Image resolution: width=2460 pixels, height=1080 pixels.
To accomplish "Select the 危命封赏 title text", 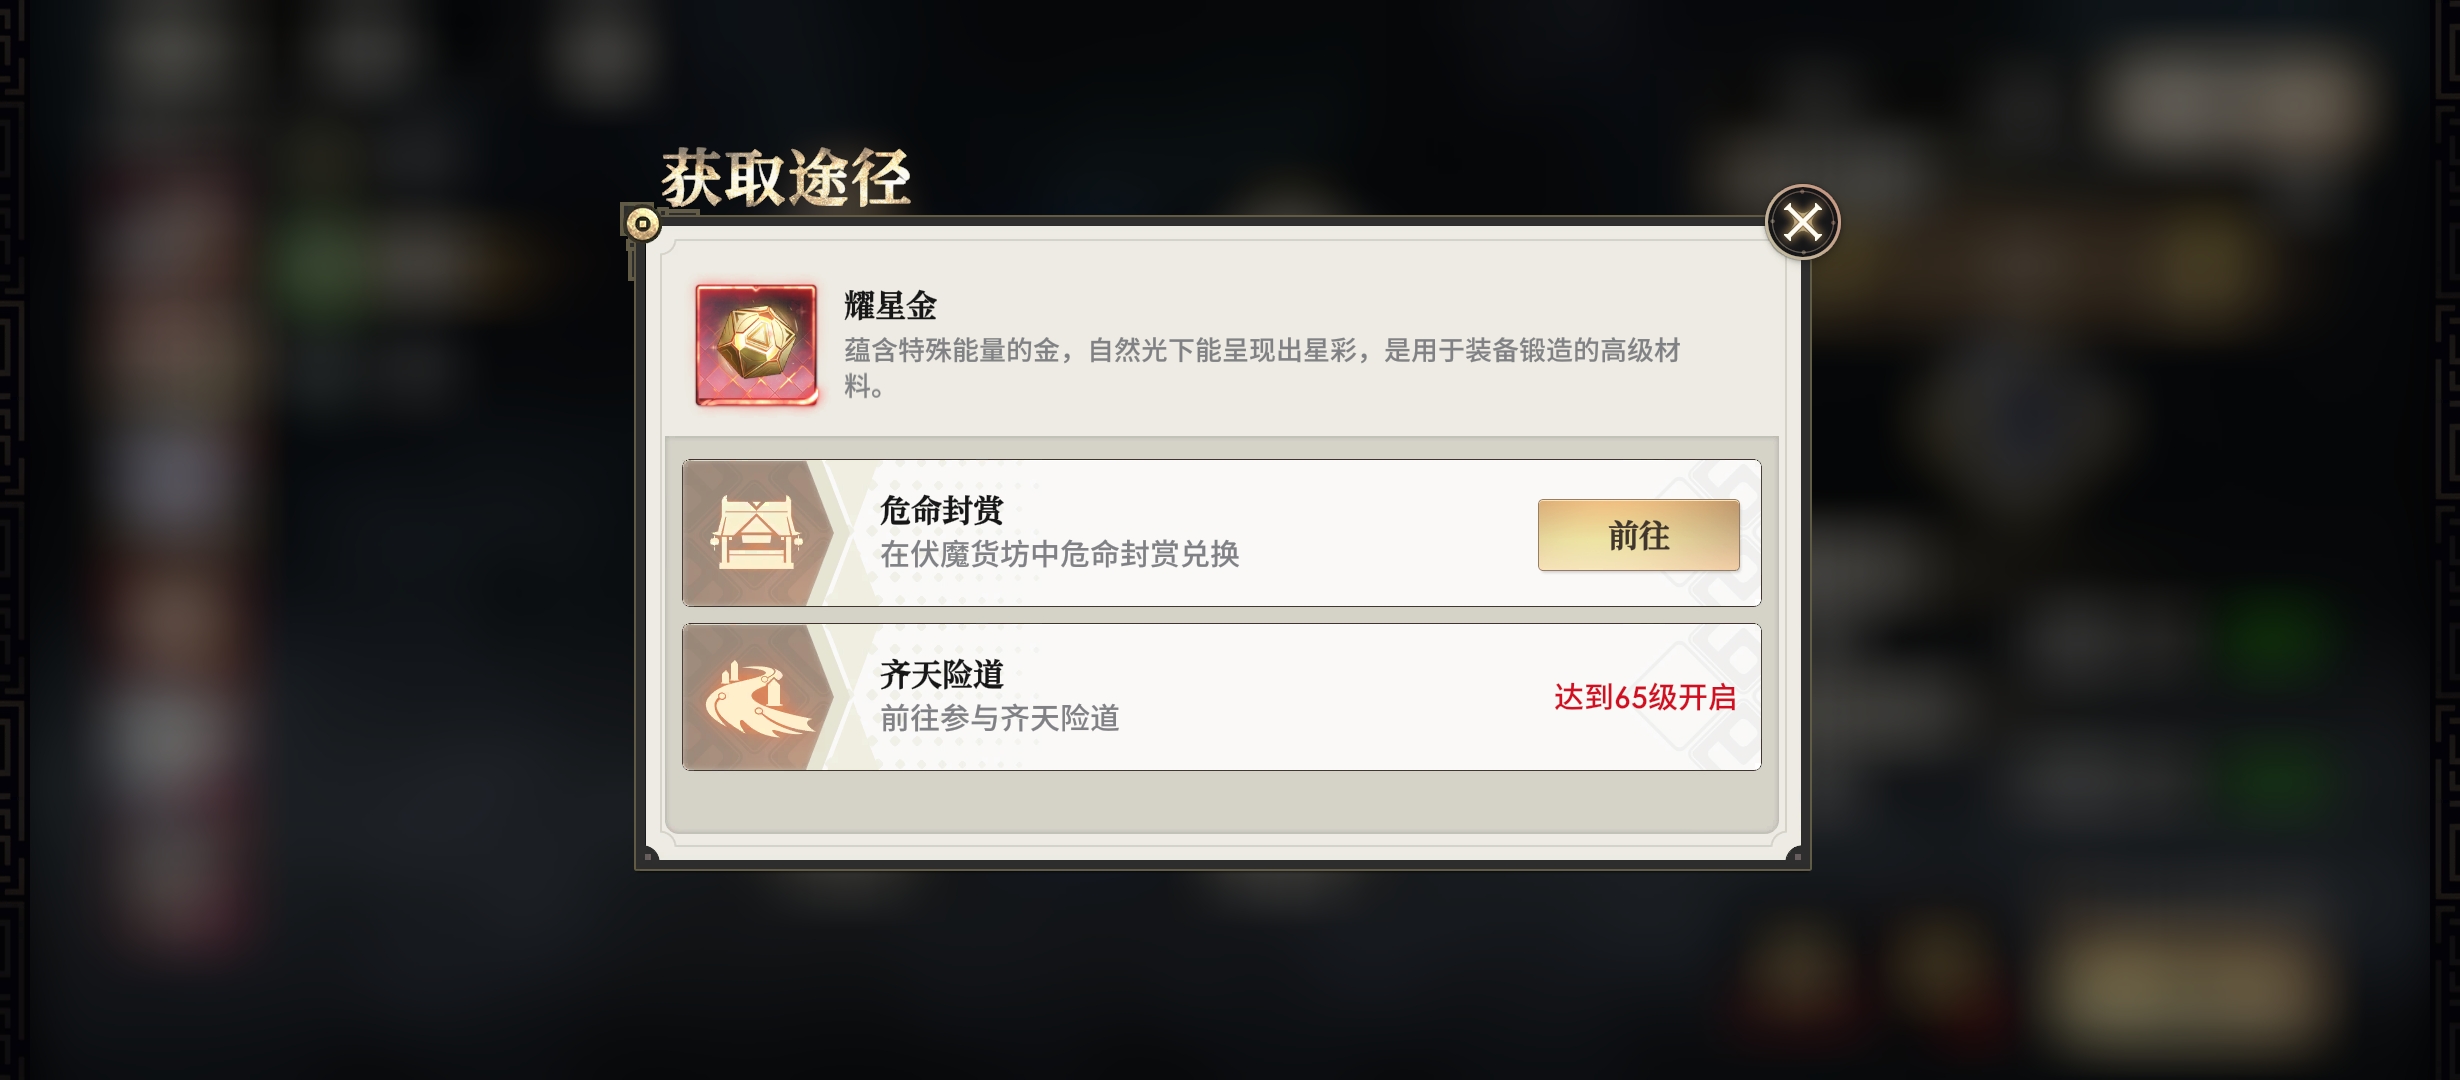I will coord(941,510).
